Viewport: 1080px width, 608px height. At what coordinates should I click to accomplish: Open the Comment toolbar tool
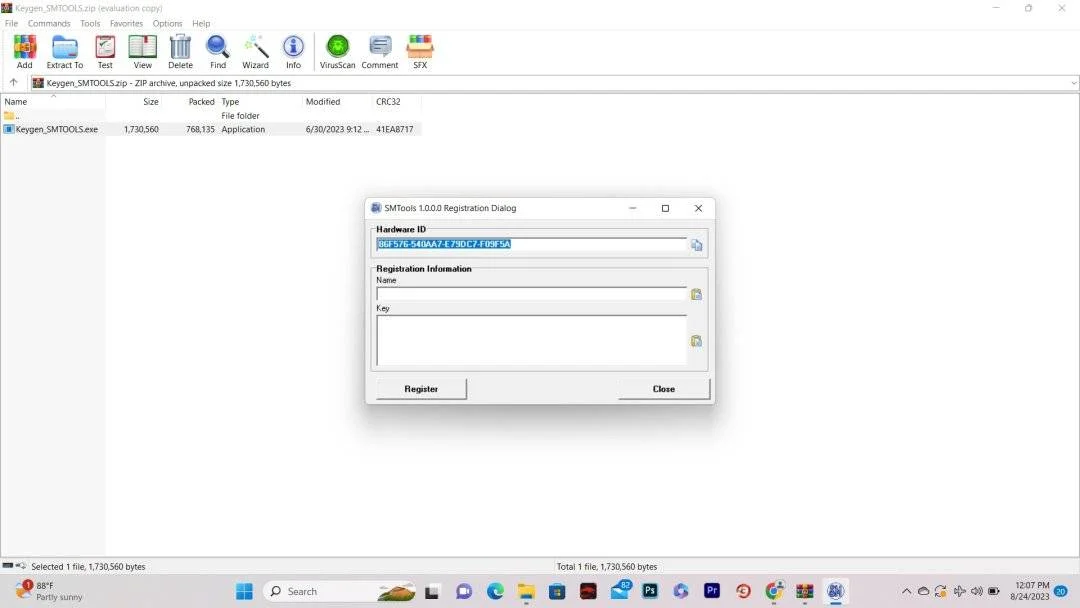tap(380, 52)
